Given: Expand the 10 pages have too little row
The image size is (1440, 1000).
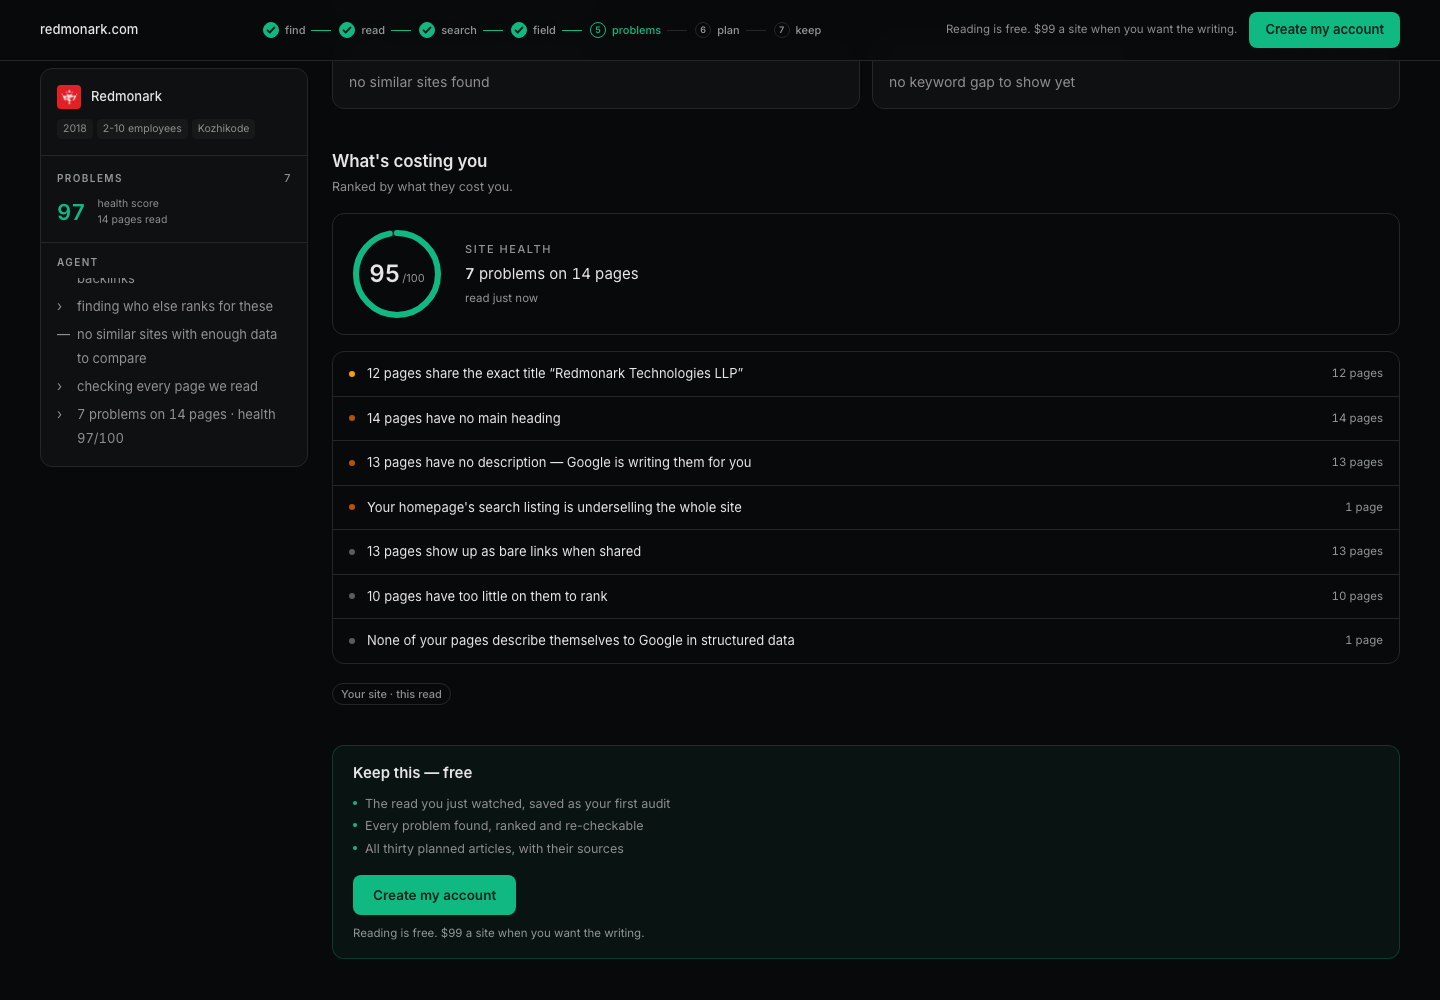Looking at the screenshot, I should (x=866, y=596).
